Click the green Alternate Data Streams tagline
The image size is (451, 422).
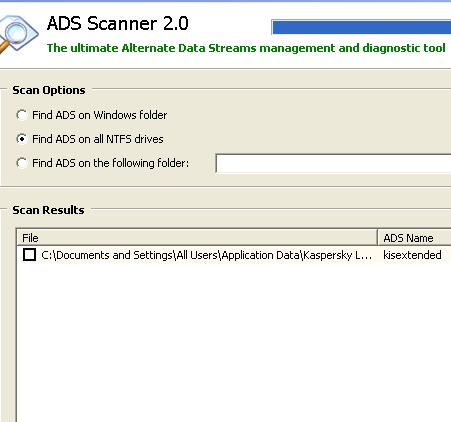[246, 48]
